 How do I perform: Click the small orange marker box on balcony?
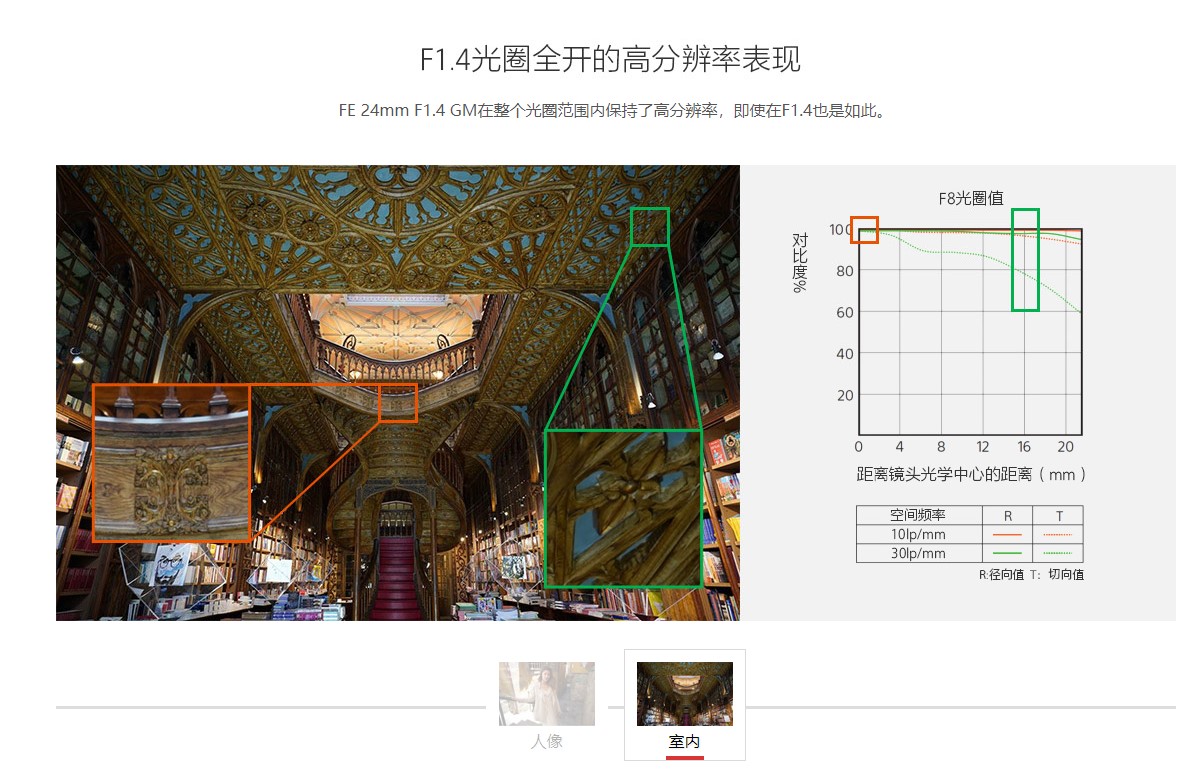click(x=398, y=403)
